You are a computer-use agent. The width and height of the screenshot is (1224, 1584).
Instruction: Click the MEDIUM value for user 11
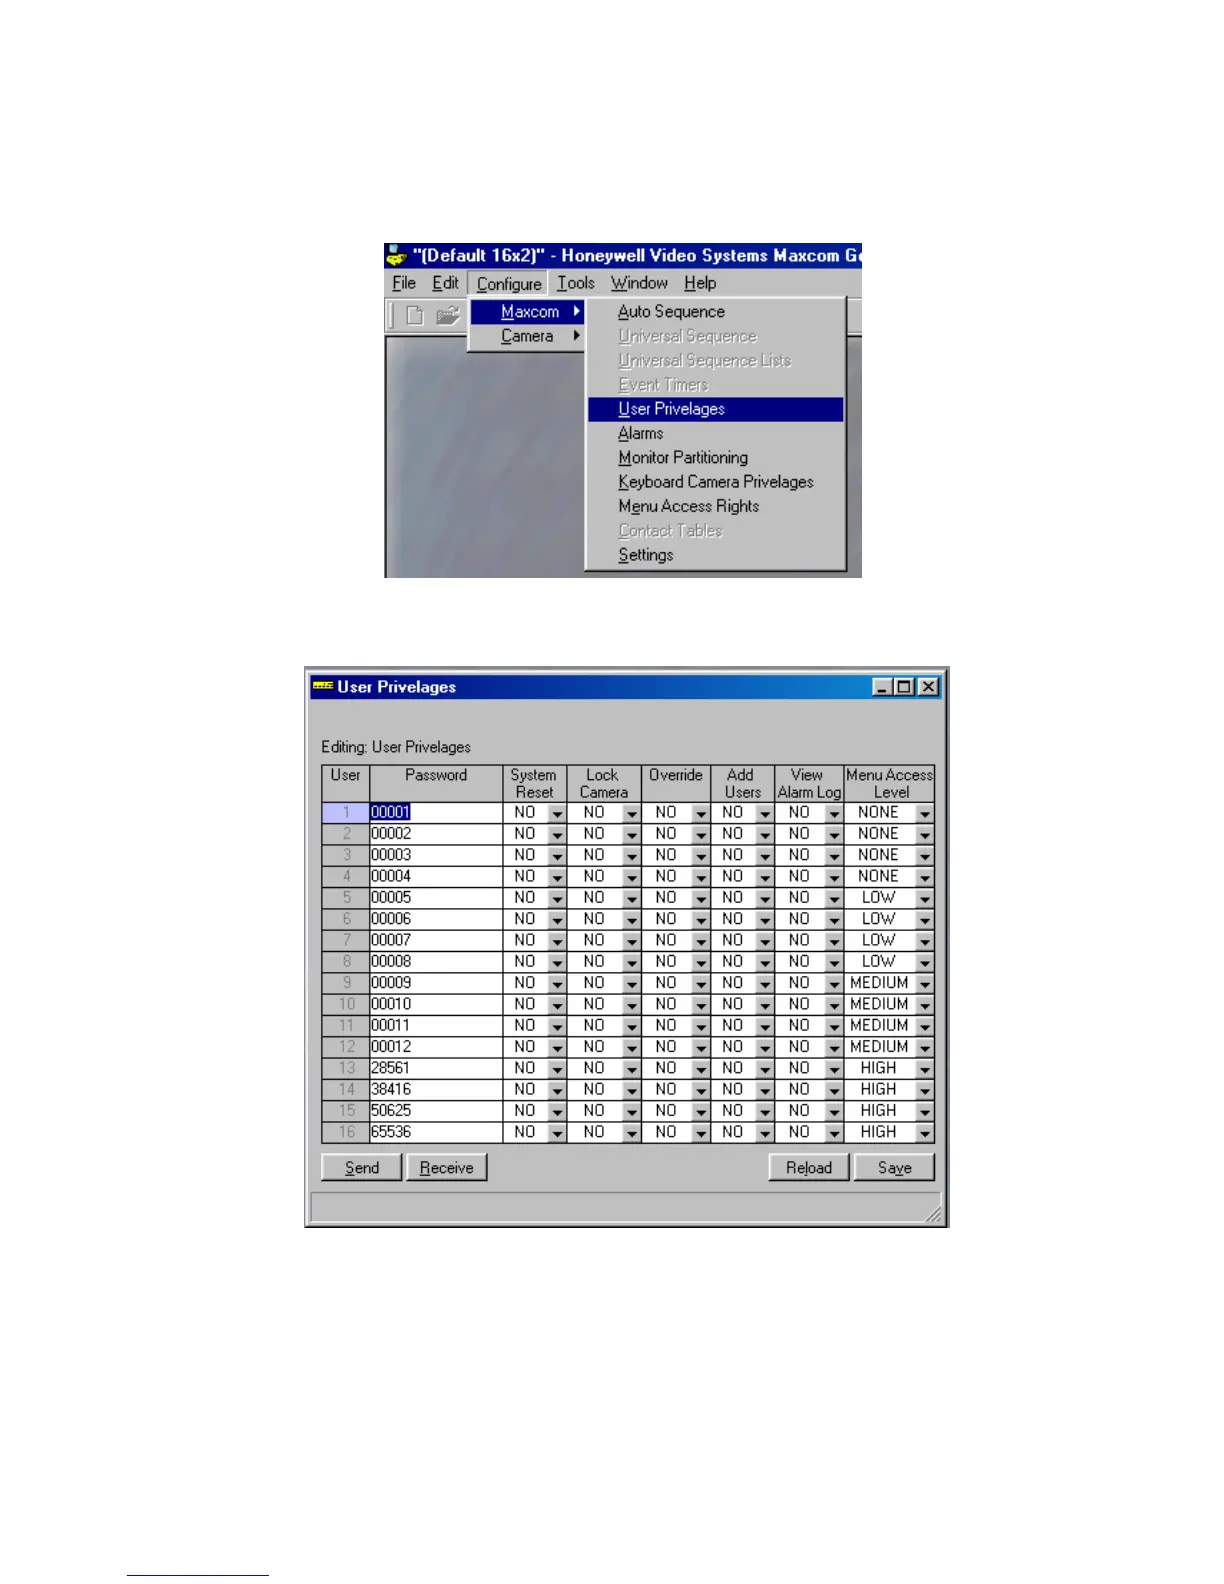[879, 1026]
